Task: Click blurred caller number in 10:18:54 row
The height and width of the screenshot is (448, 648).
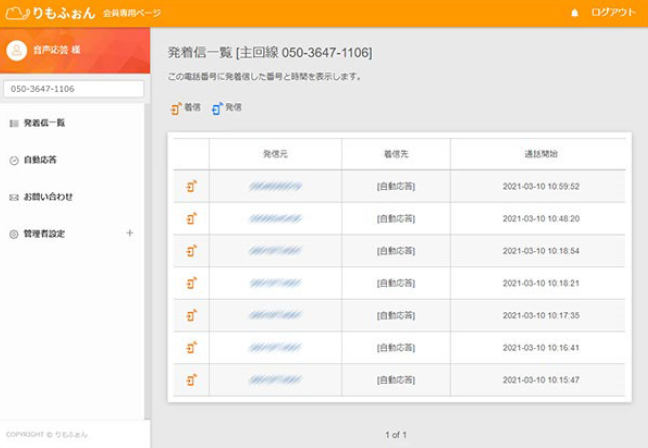Action: tap(275, 251)
